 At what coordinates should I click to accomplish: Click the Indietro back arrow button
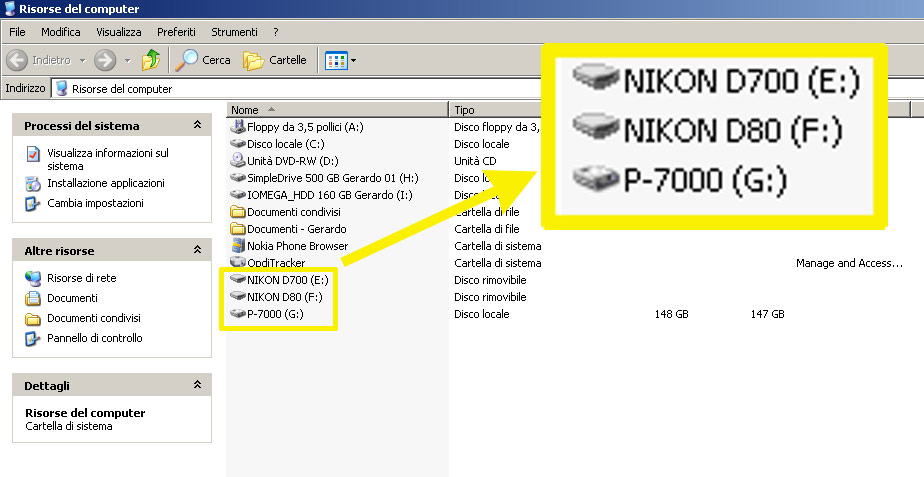pos(17,60)
